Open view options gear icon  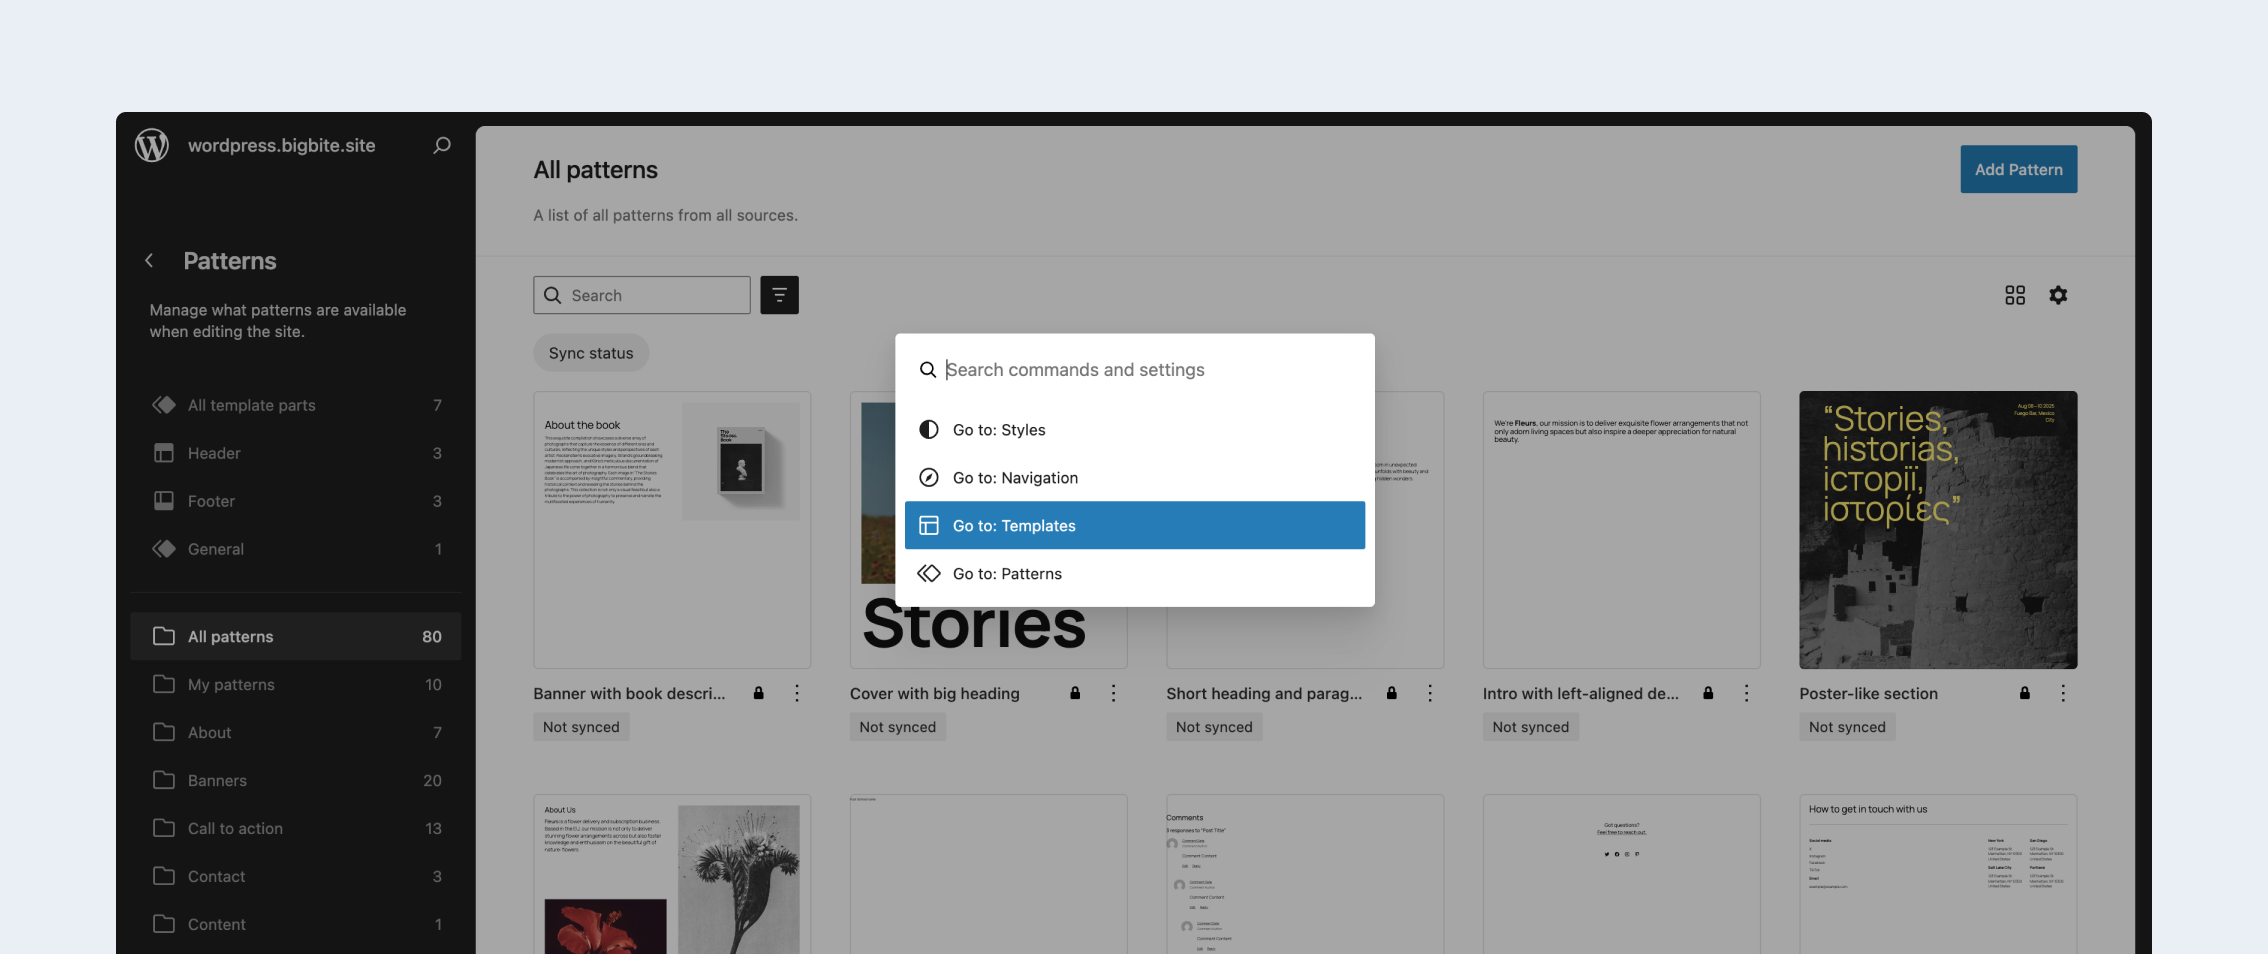pyautogui.click(x=2057, y=295)
